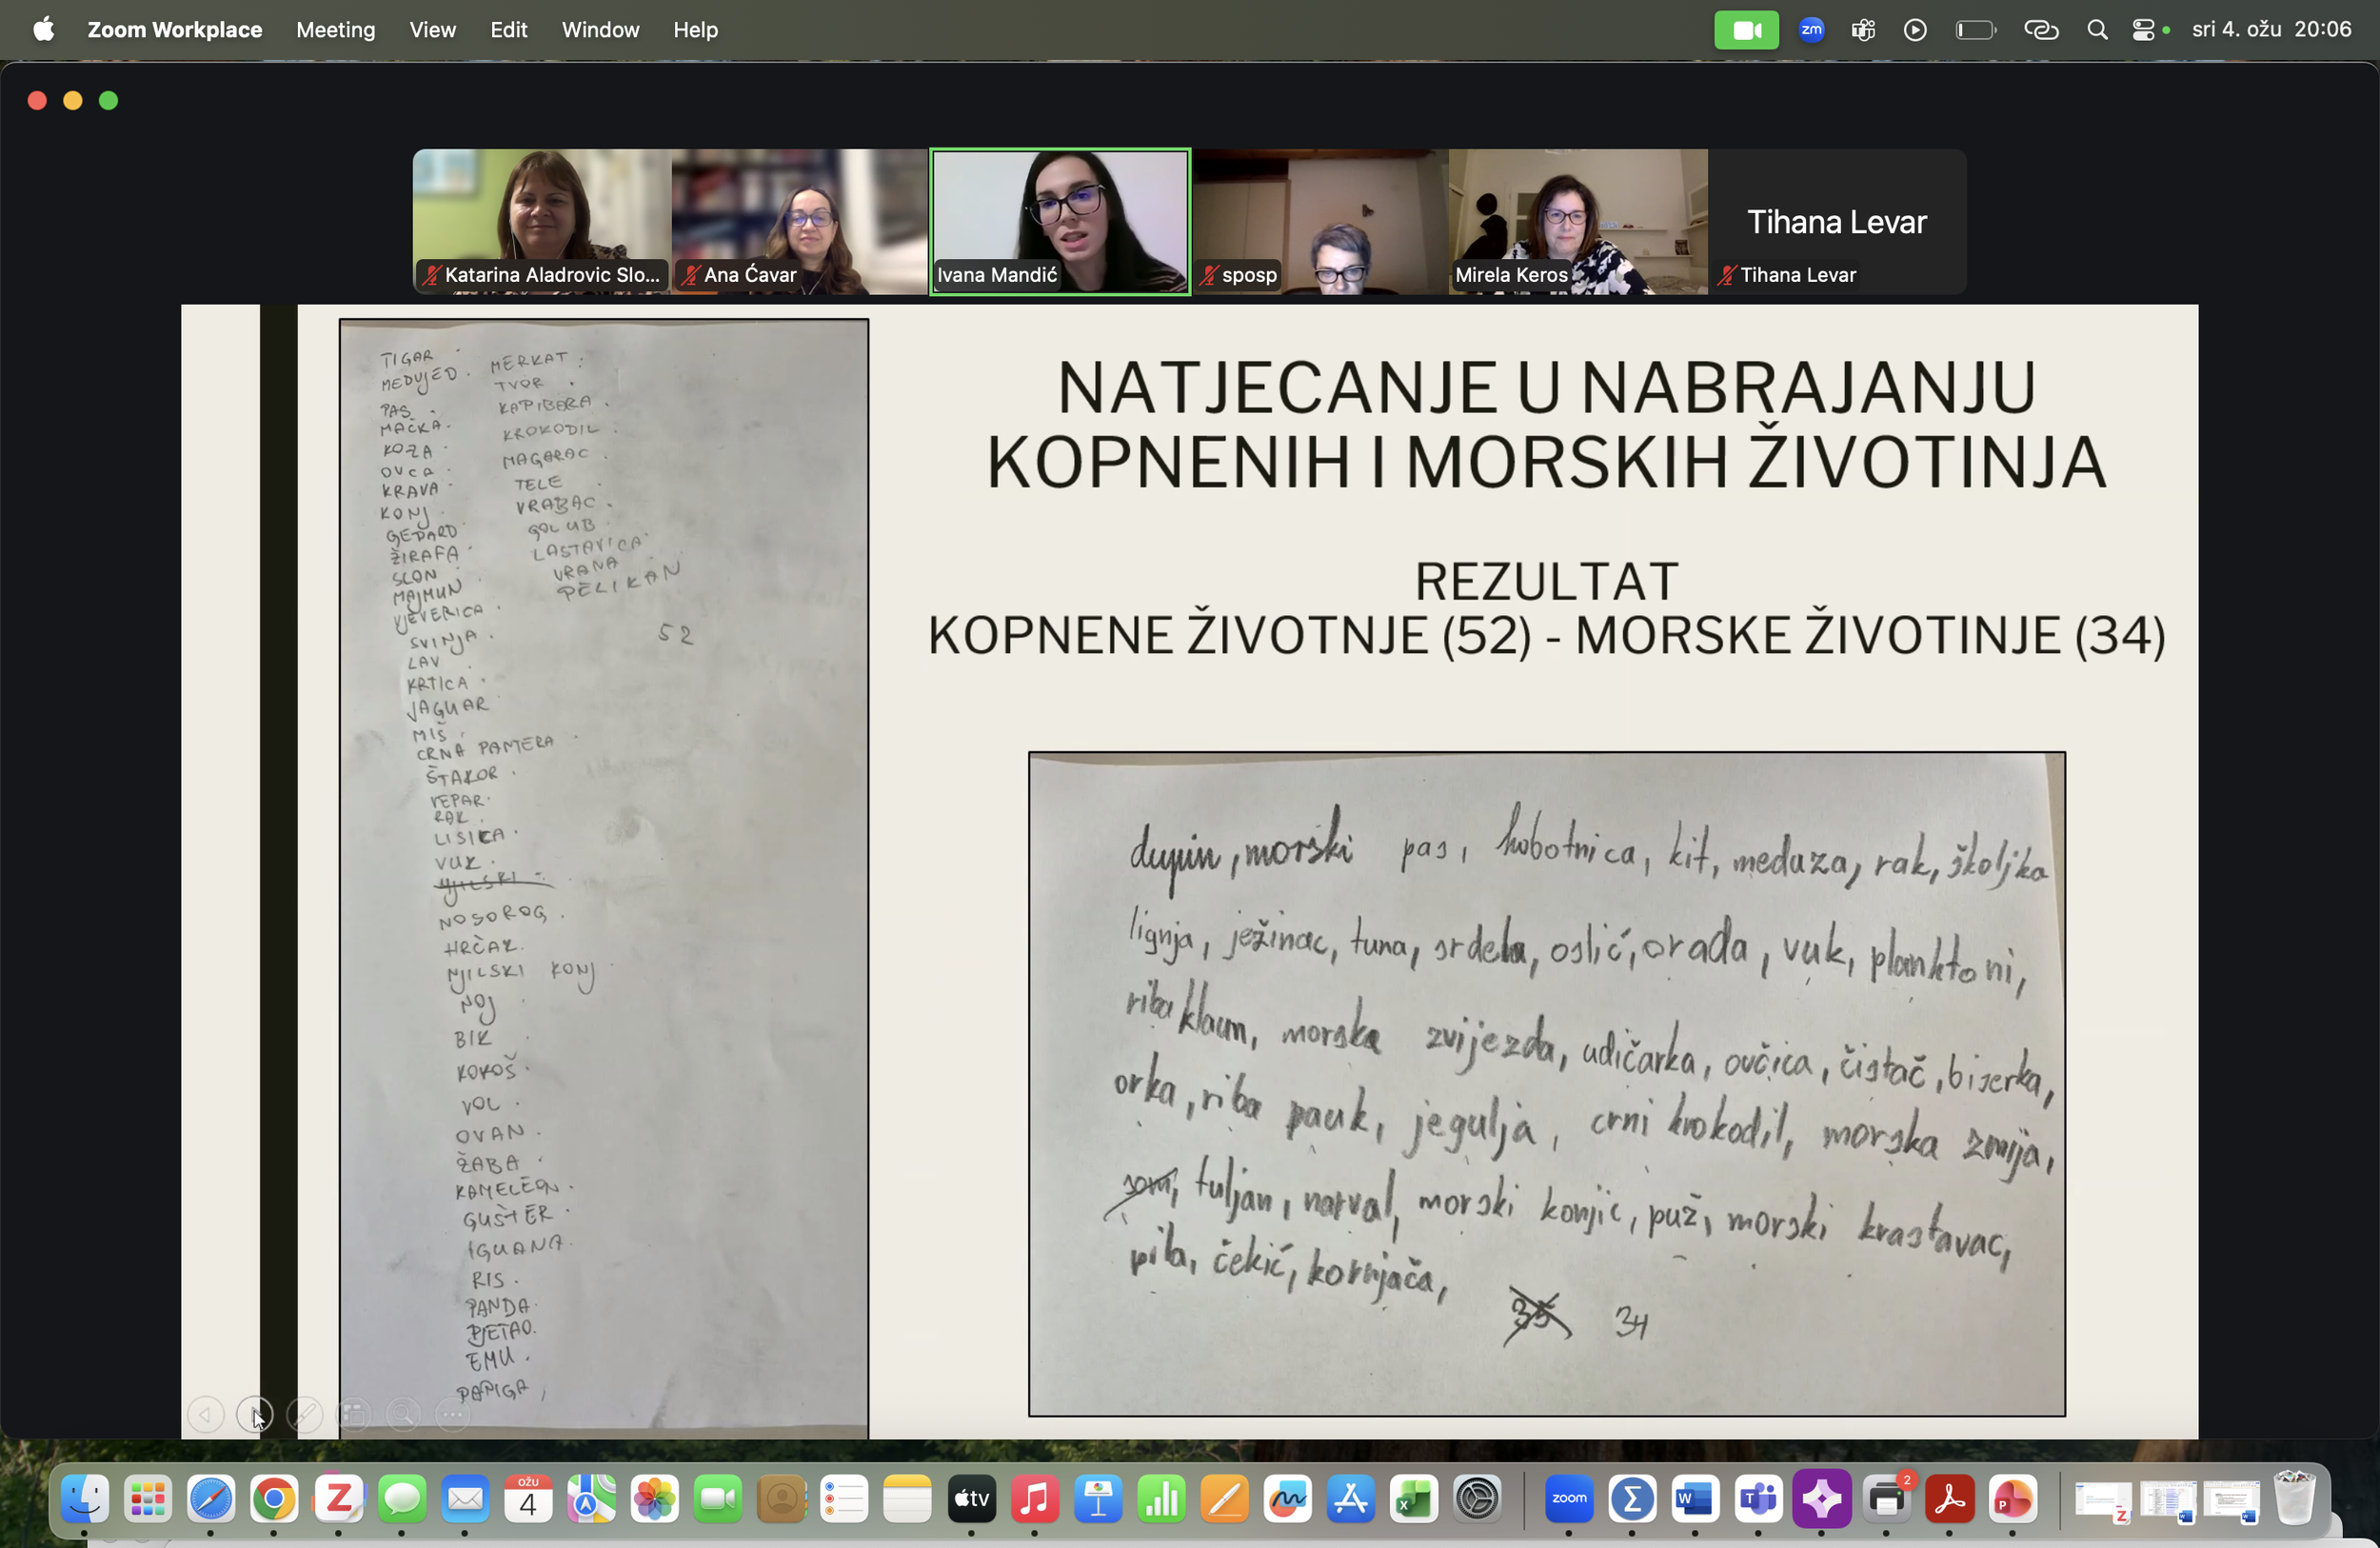Screen dimensions: 2380x1548
Task: Open System Settings from the dock
Action: point(1478,1499)
